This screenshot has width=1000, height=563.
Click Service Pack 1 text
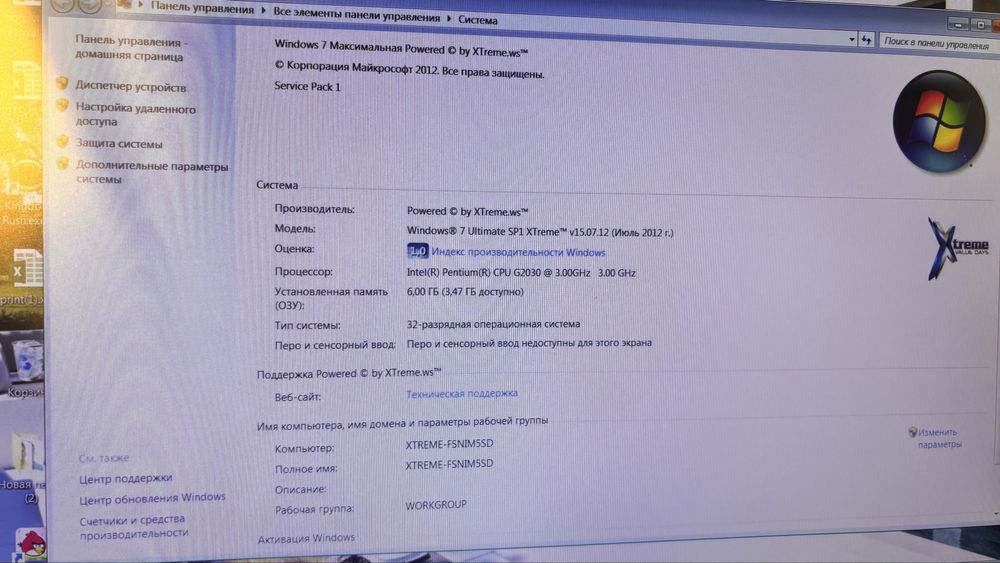(307, 86)
